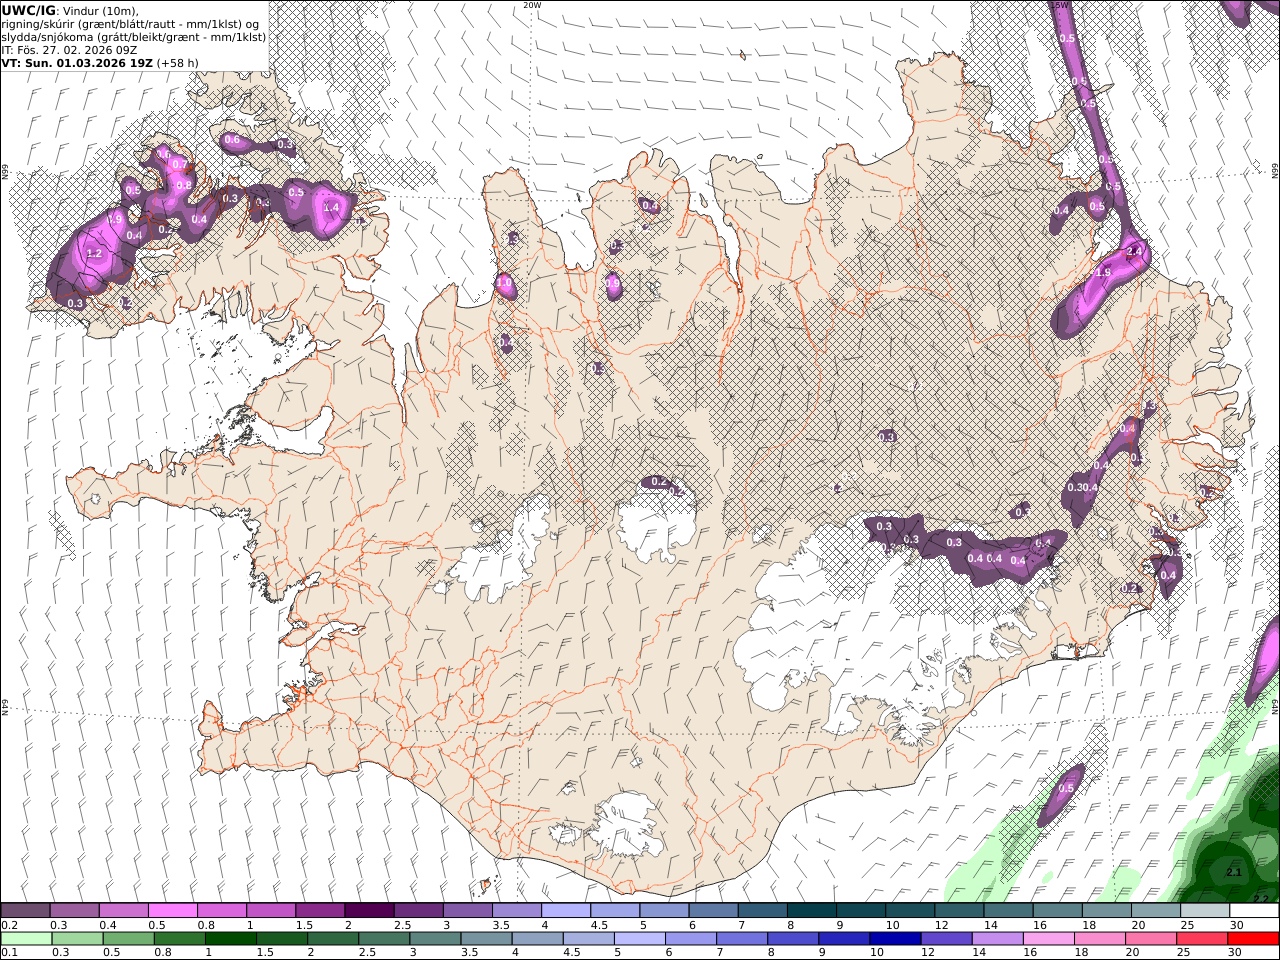Viewport: 1280px width, 960px height.
Task: Choose the light grey upper-row swatch between 25 and 30
Action: pos(1205,910)
